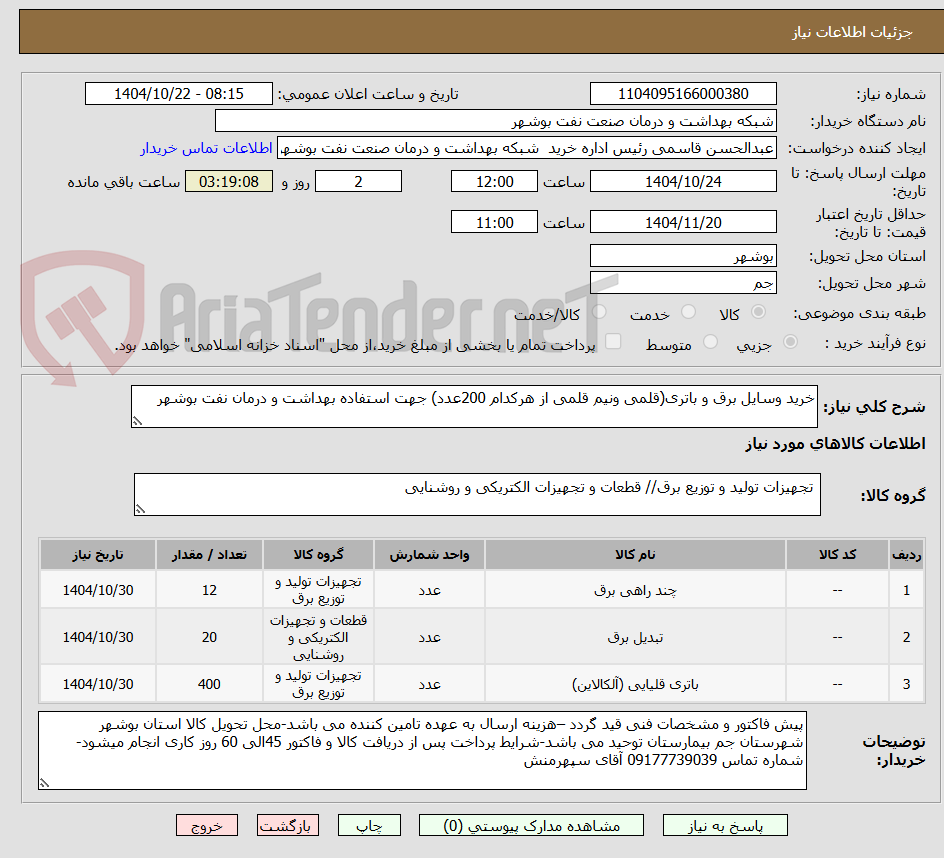Click the خروج exit button
The image size is (944, 858).
click(x=206, y=825)
